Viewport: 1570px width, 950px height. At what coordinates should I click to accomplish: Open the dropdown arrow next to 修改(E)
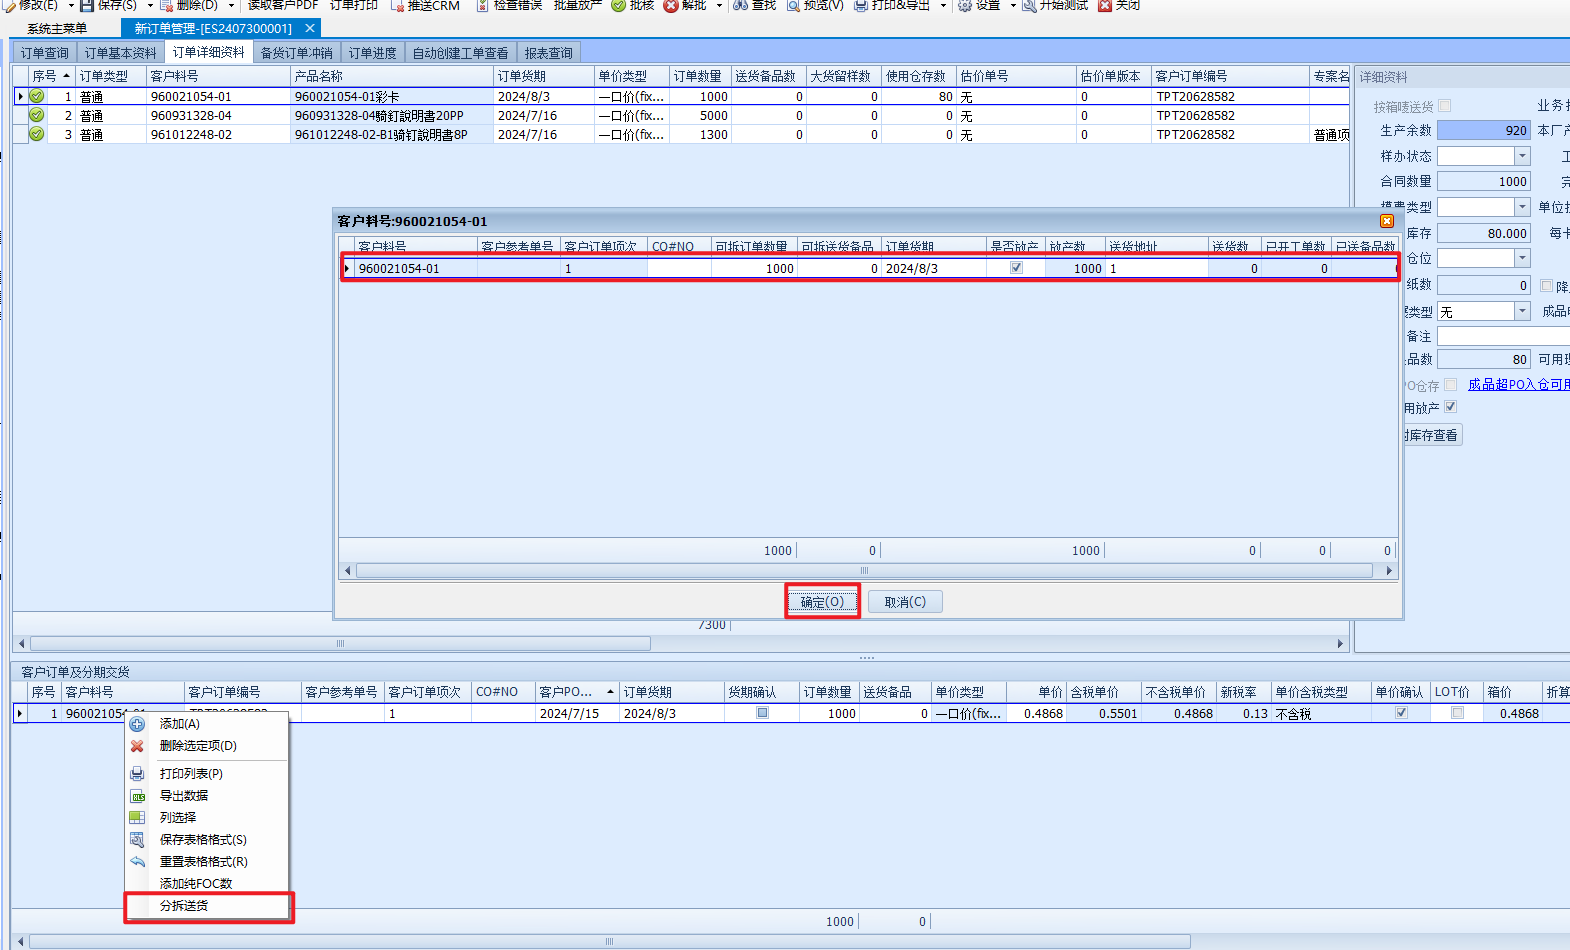point(71,5)
